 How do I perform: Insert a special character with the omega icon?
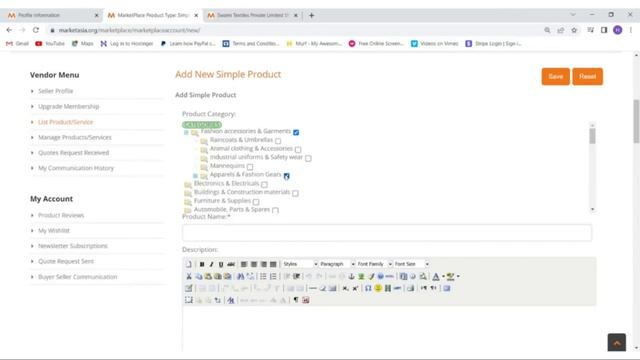[x=368, y=288]
